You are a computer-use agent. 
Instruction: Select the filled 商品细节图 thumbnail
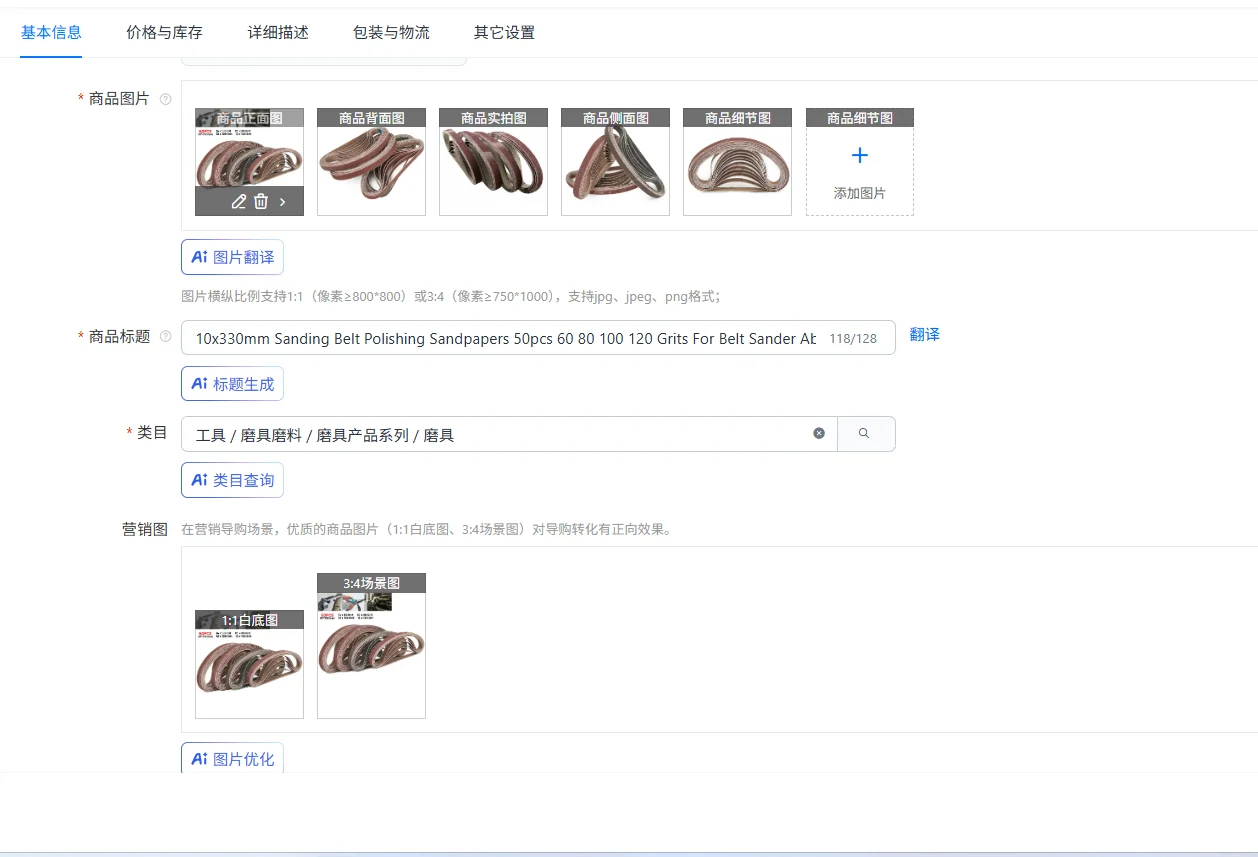[x=737, y=162]
